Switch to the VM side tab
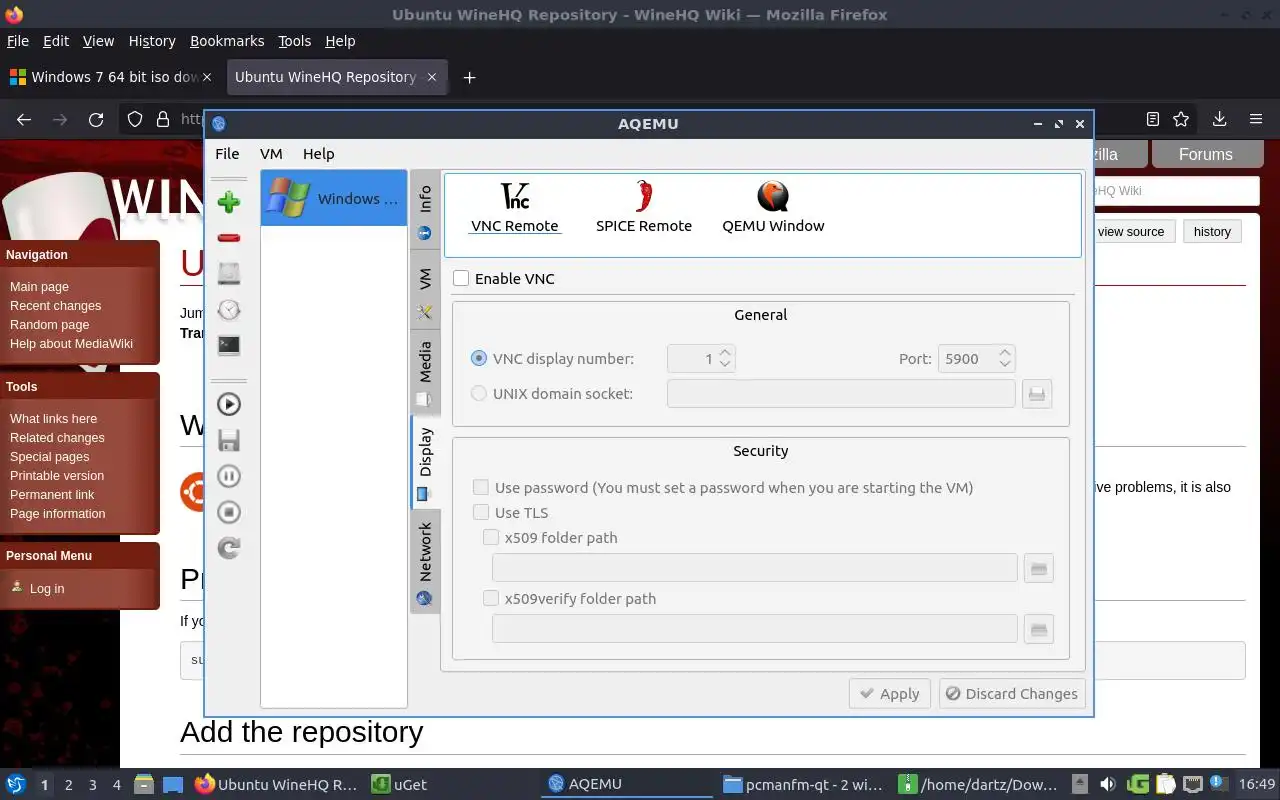 (425, 292)
